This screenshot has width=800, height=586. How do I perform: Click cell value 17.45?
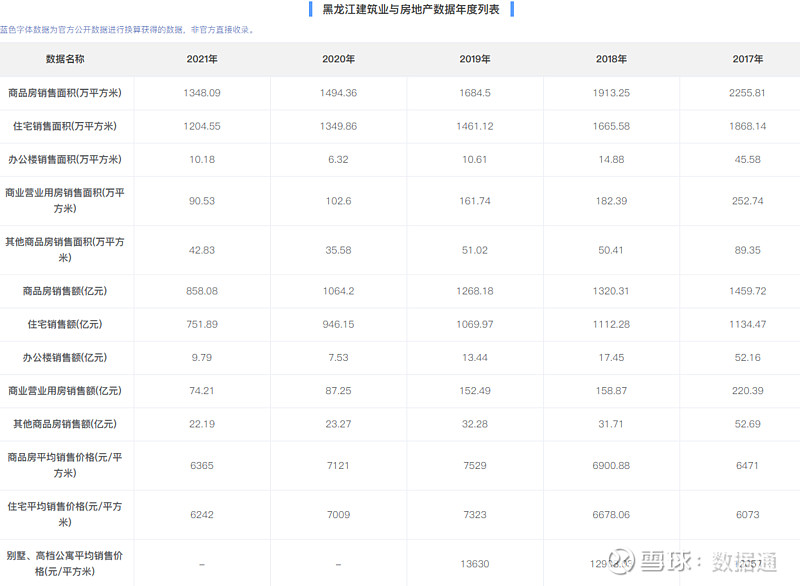click(x=611, y=357)
